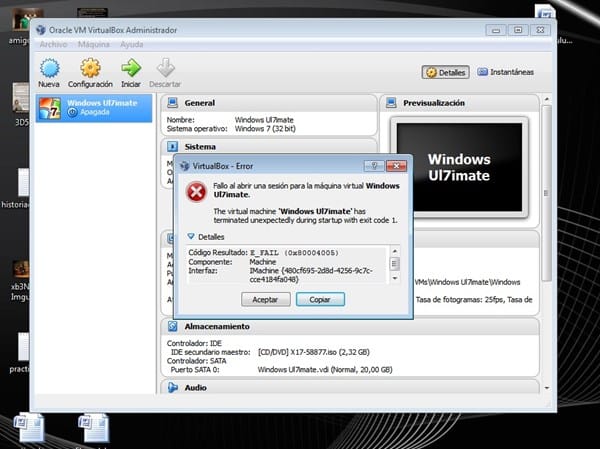Click the Windows Ul7imate preview thumbnail
Viewport: 600px width, 449px height.
point(459,167)
